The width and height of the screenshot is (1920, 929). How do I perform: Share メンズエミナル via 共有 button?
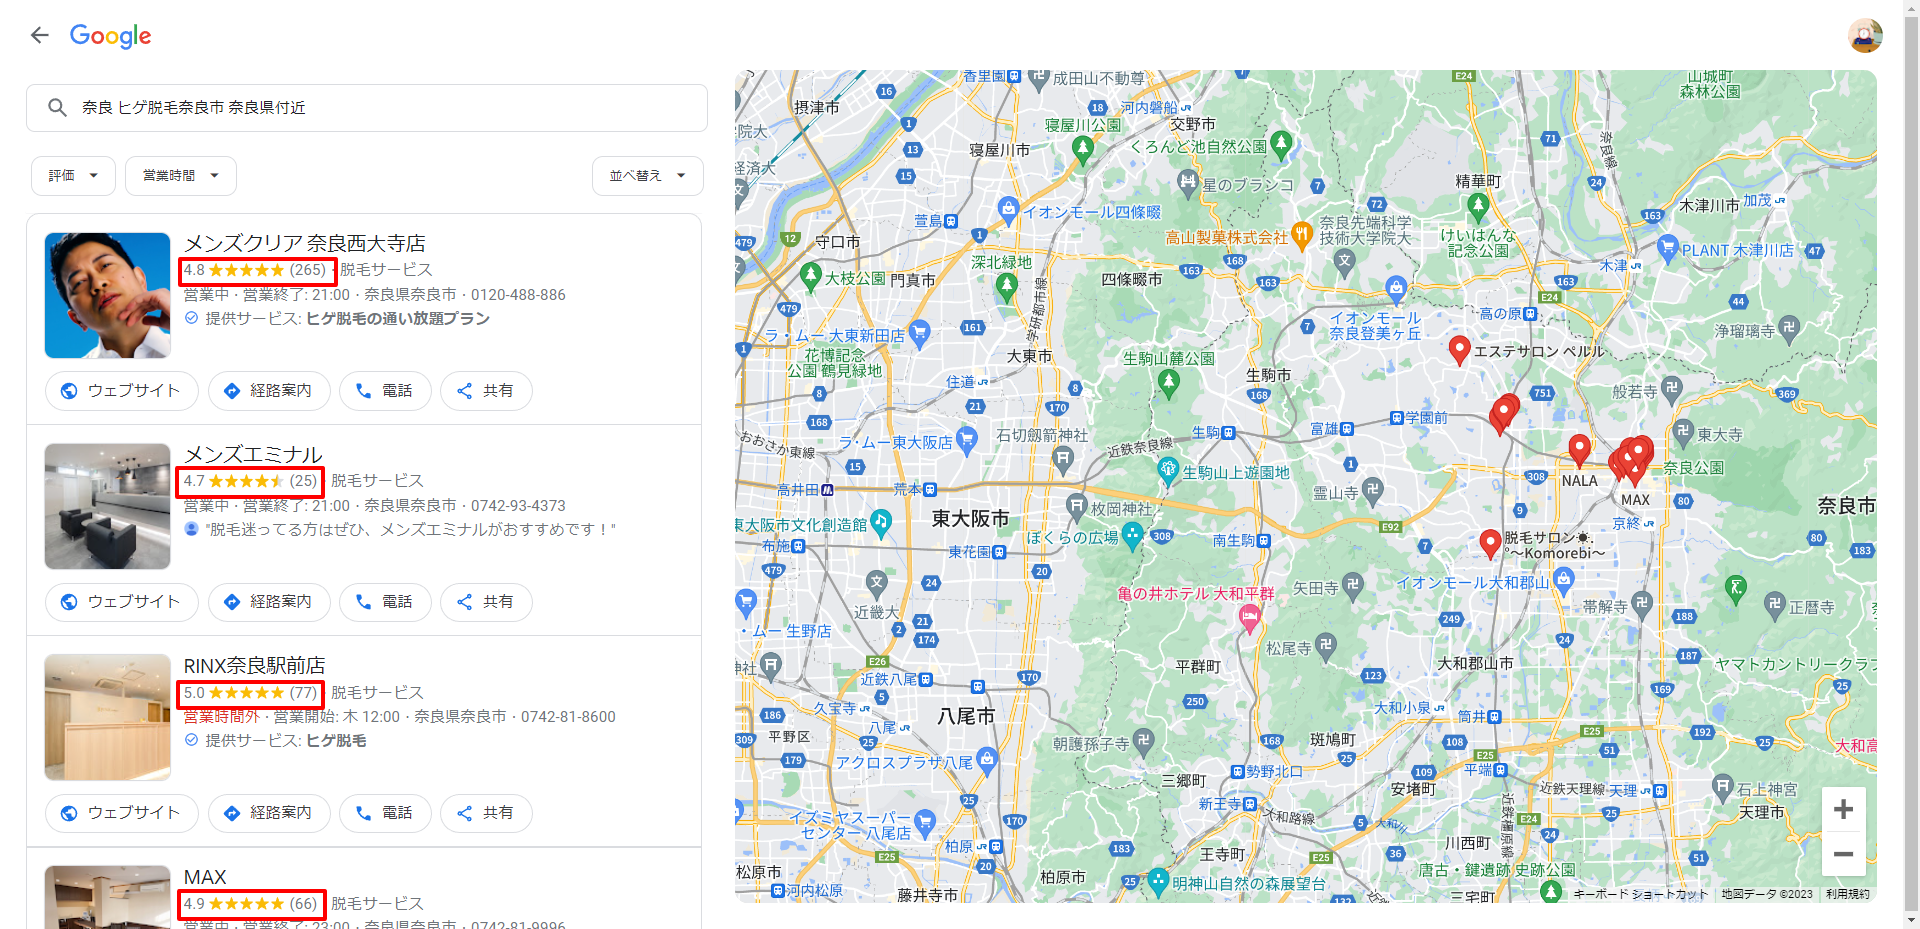click(486, 602)
